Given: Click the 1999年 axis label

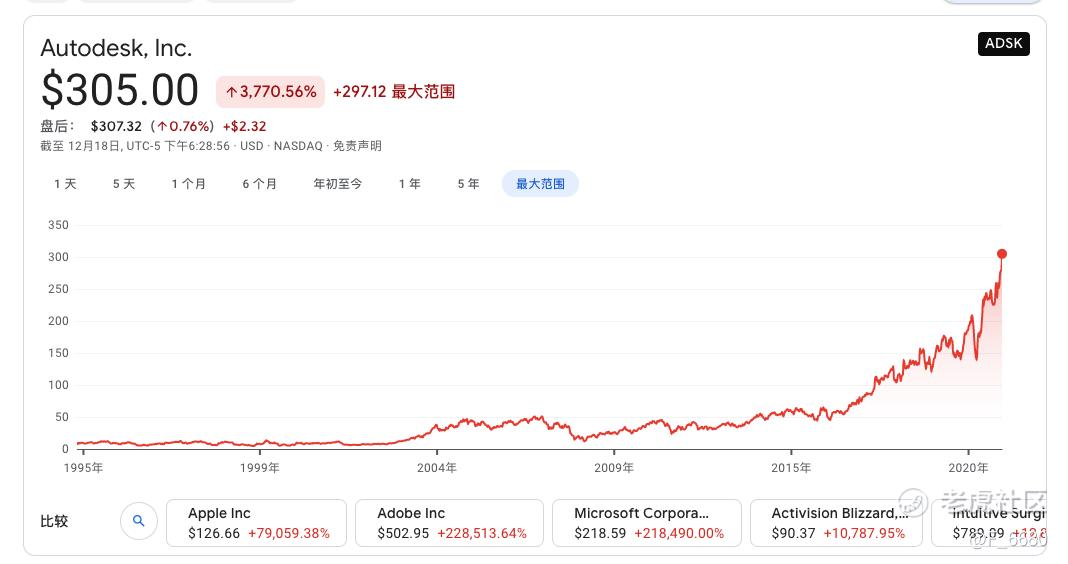Looking at the screenshot, I should click(260, 468).
